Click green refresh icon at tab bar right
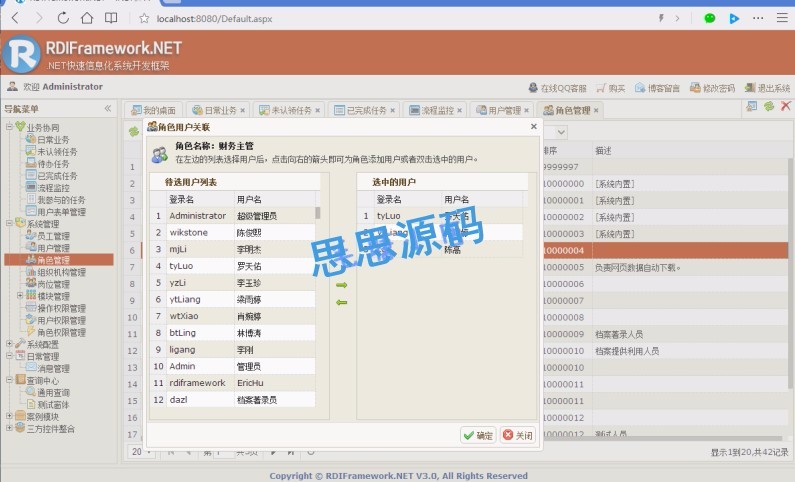Viewport: 795px width, 482px height. click(769, 105)
